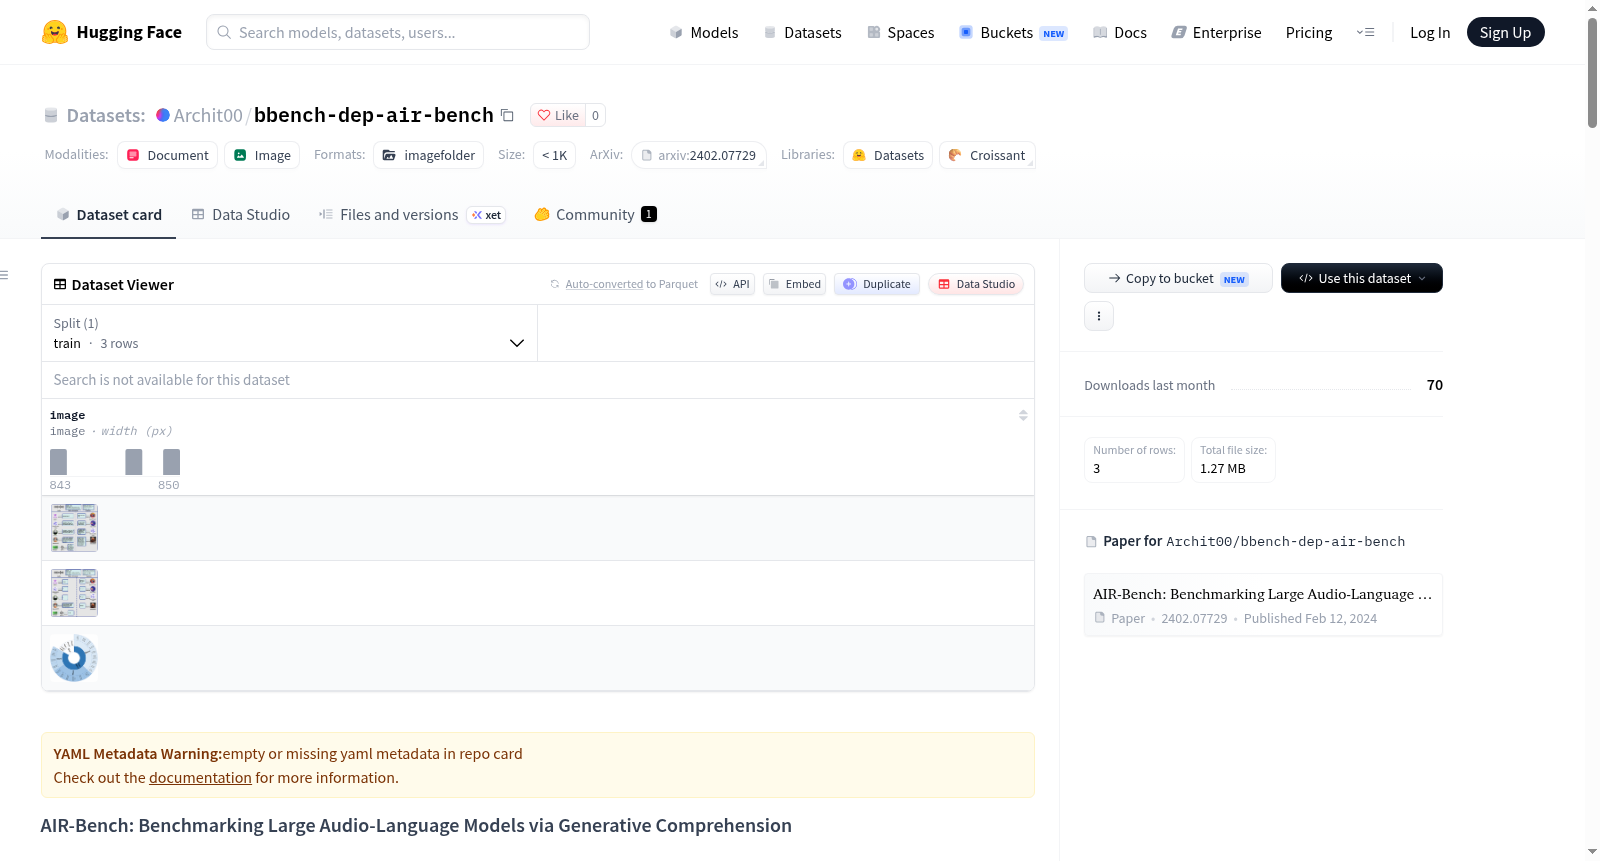1600x861 pixels.
Task: Click the Archit00 owner name link
Action: 208,115
